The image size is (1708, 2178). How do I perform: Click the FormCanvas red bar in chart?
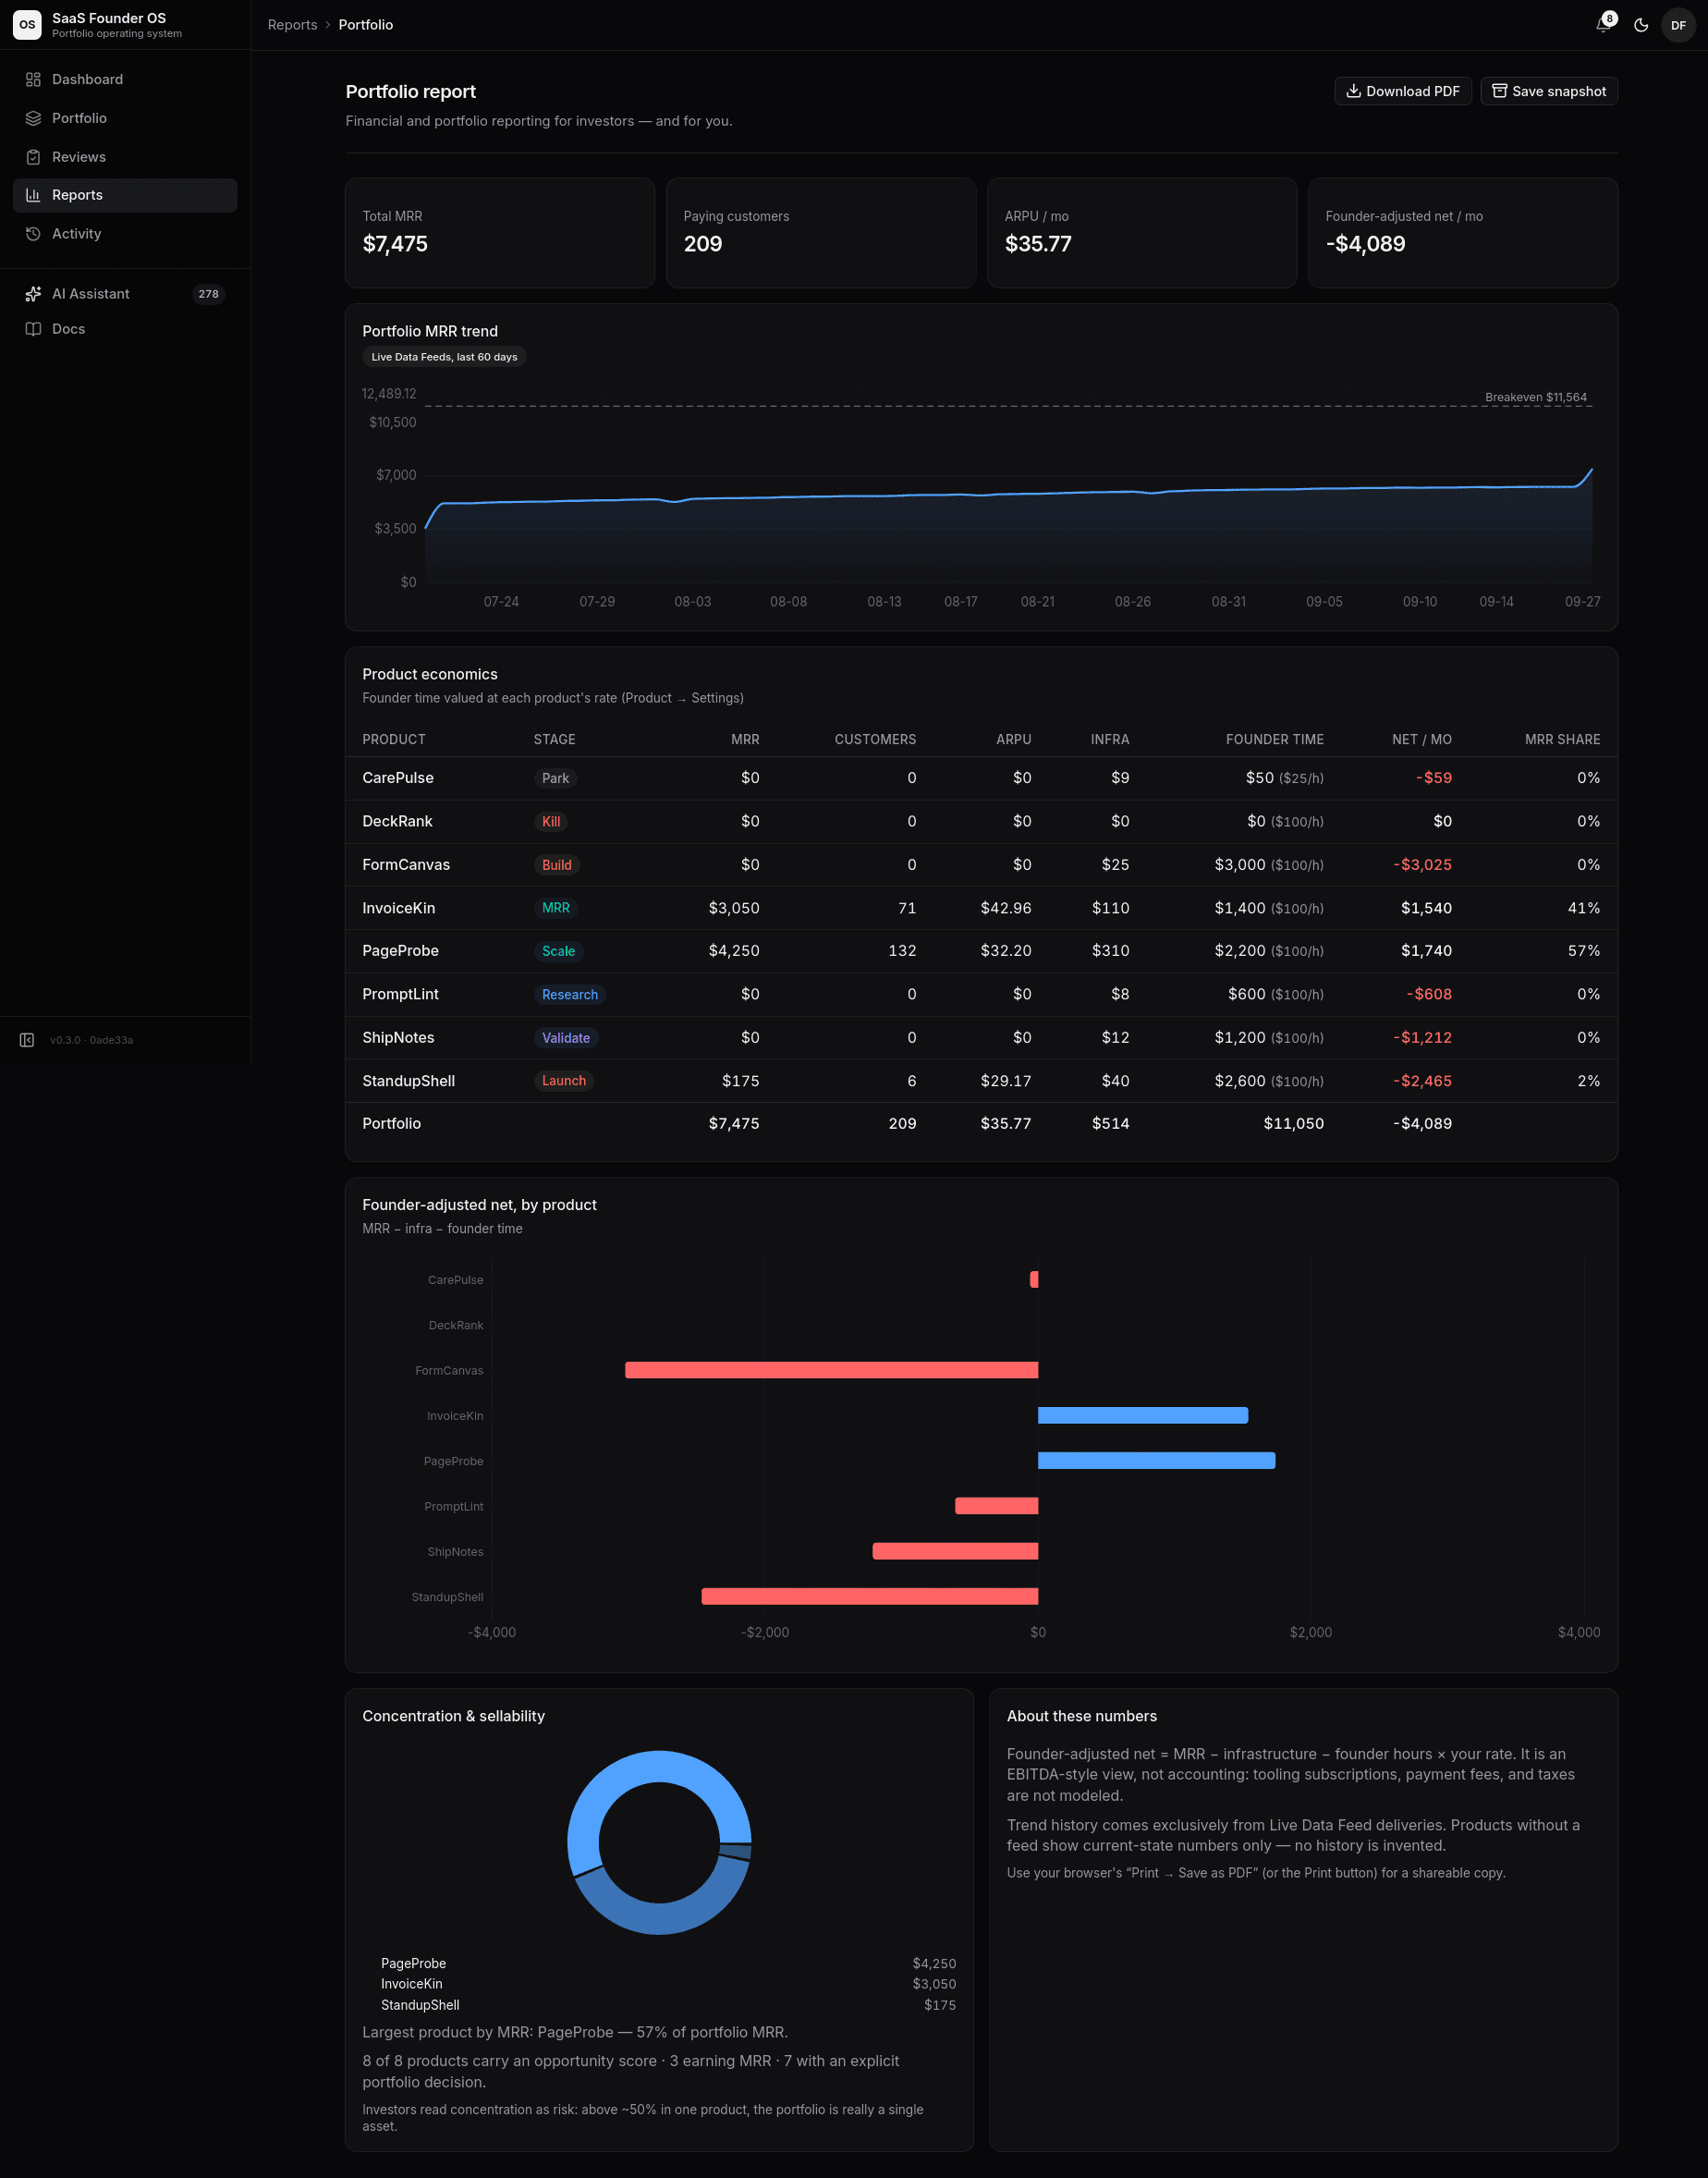(831, 1370)
